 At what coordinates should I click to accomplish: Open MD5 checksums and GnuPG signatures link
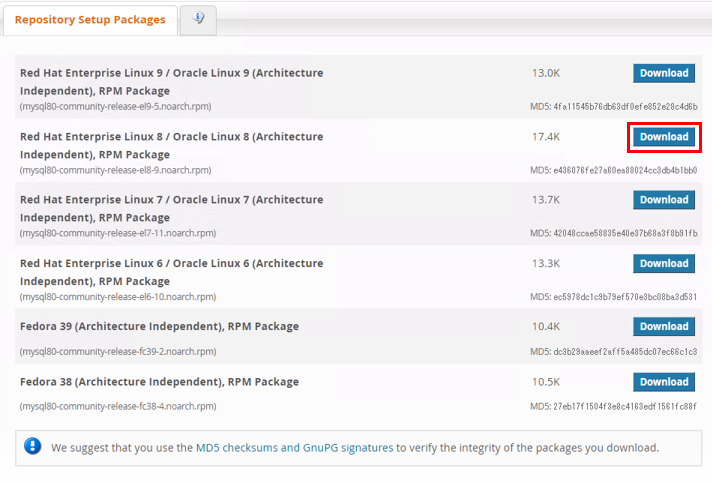[294, 448]
